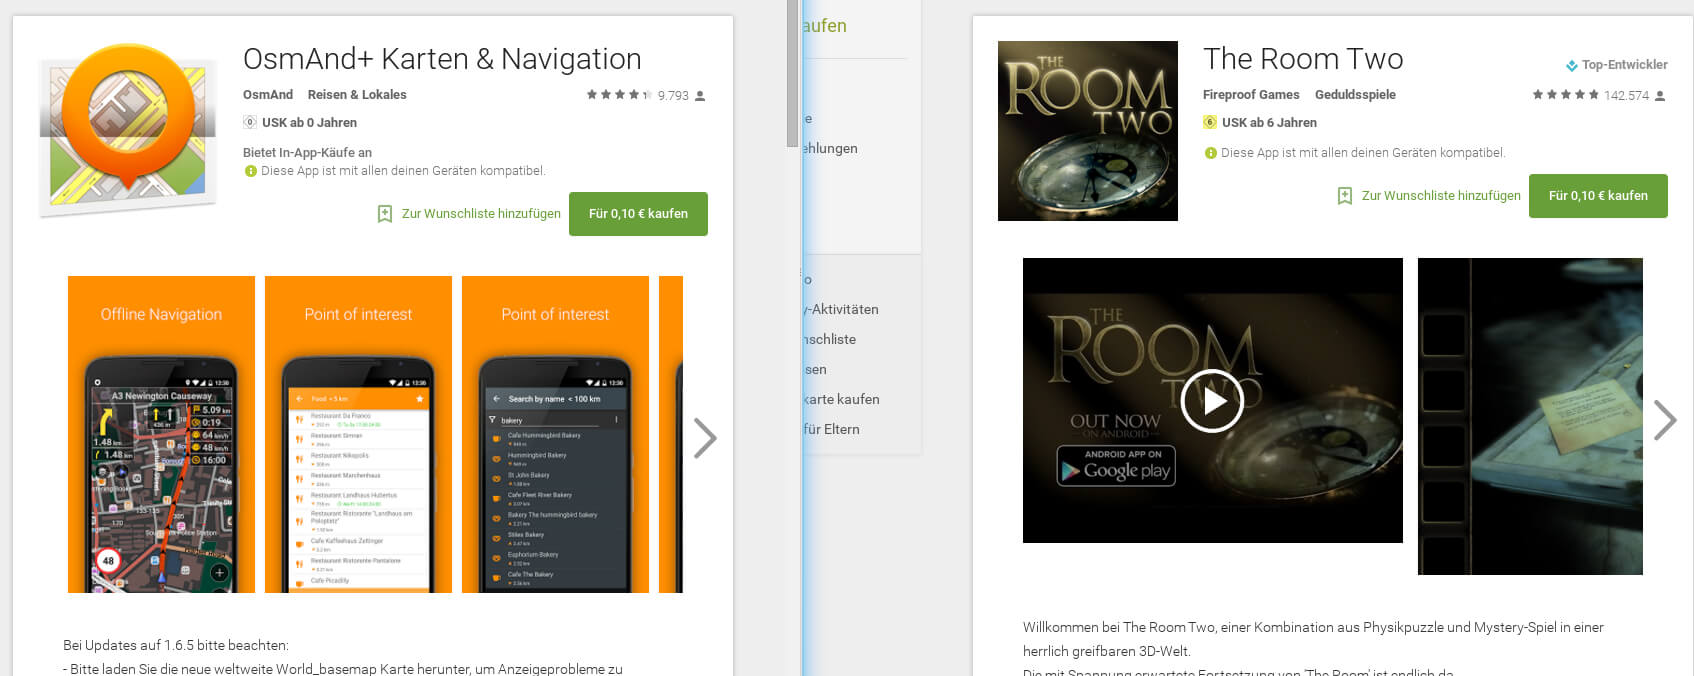Image resolution: width=1694 pixels, height=676 pixels.
Task: Select the 'karte kaufen' sidebar entry
Action: pyautogui.click(x=842, y=399)
